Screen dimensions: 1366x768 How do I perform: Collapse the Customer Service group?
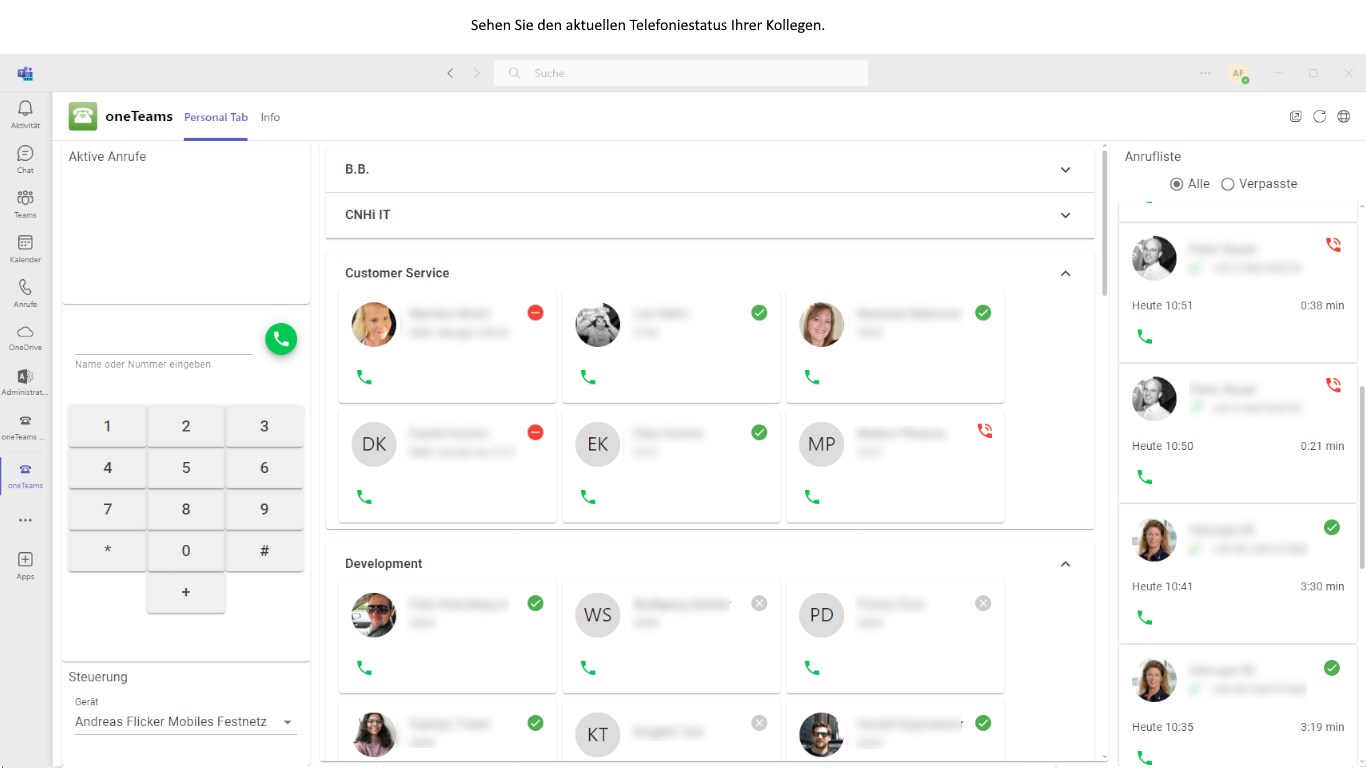pos(1065,273)
